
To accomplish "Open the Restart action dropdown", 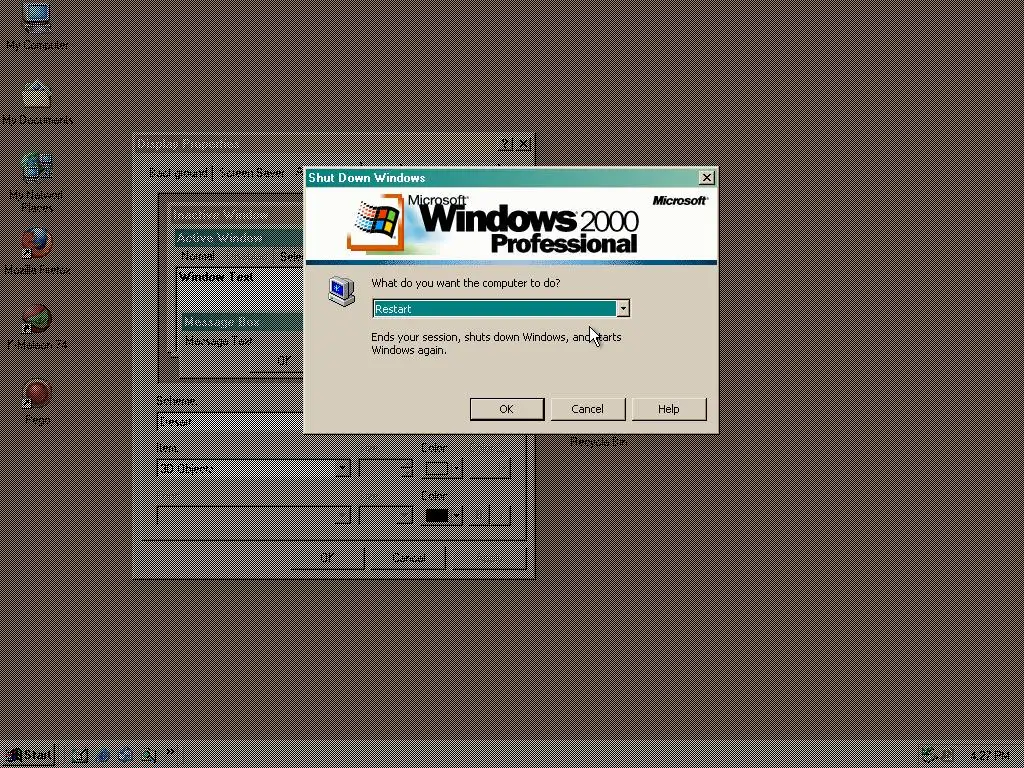I will pyautogui.click(x=623, y=308).
